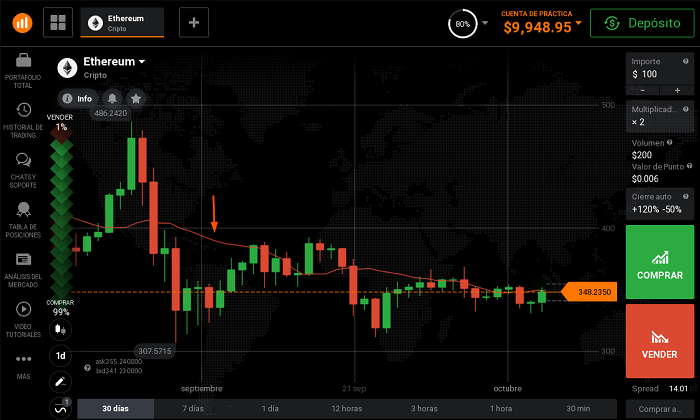Open the Multiplicador x2 selector
Image resolution: width=700 pixels, height=420 pixels.
pyautogui.click(x=660, y=116)
